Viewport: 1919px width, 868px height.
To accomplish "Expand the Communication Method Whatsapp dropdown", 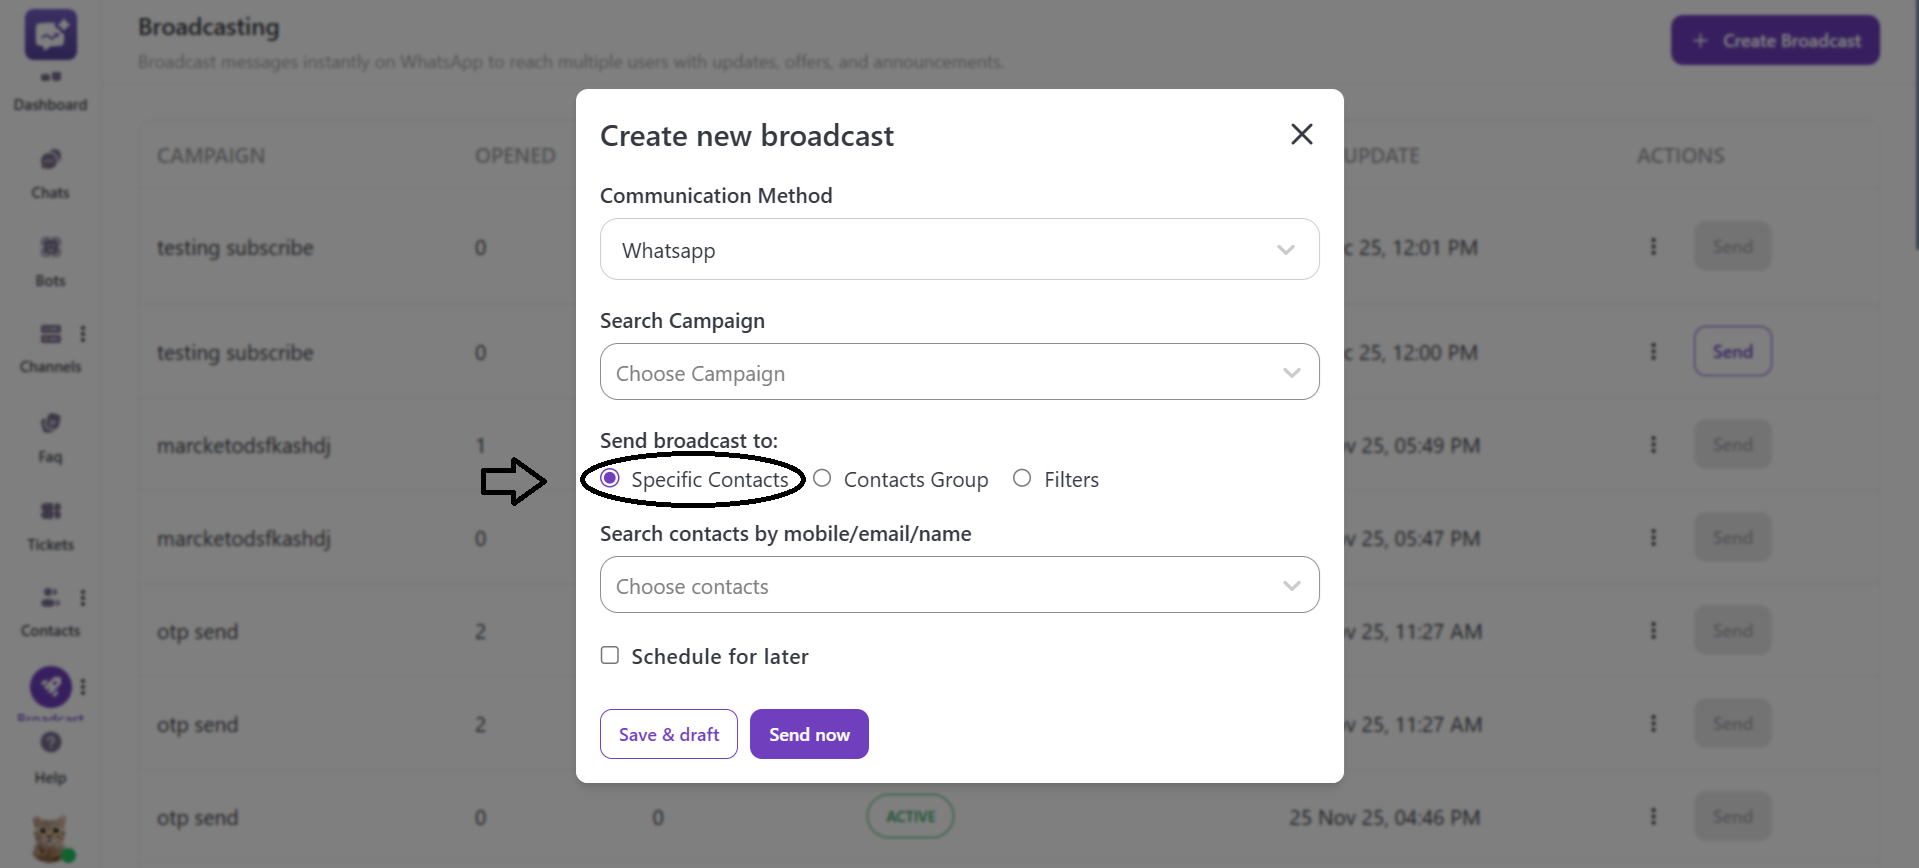I will click(x=959, y=250).
